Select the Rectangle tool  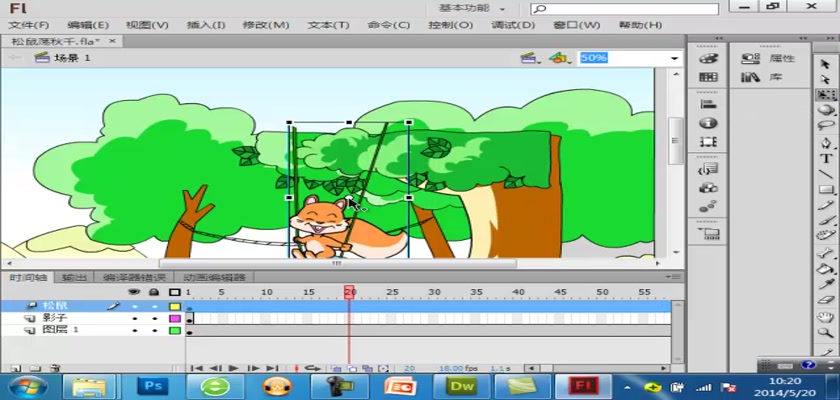tap(826, 190)
